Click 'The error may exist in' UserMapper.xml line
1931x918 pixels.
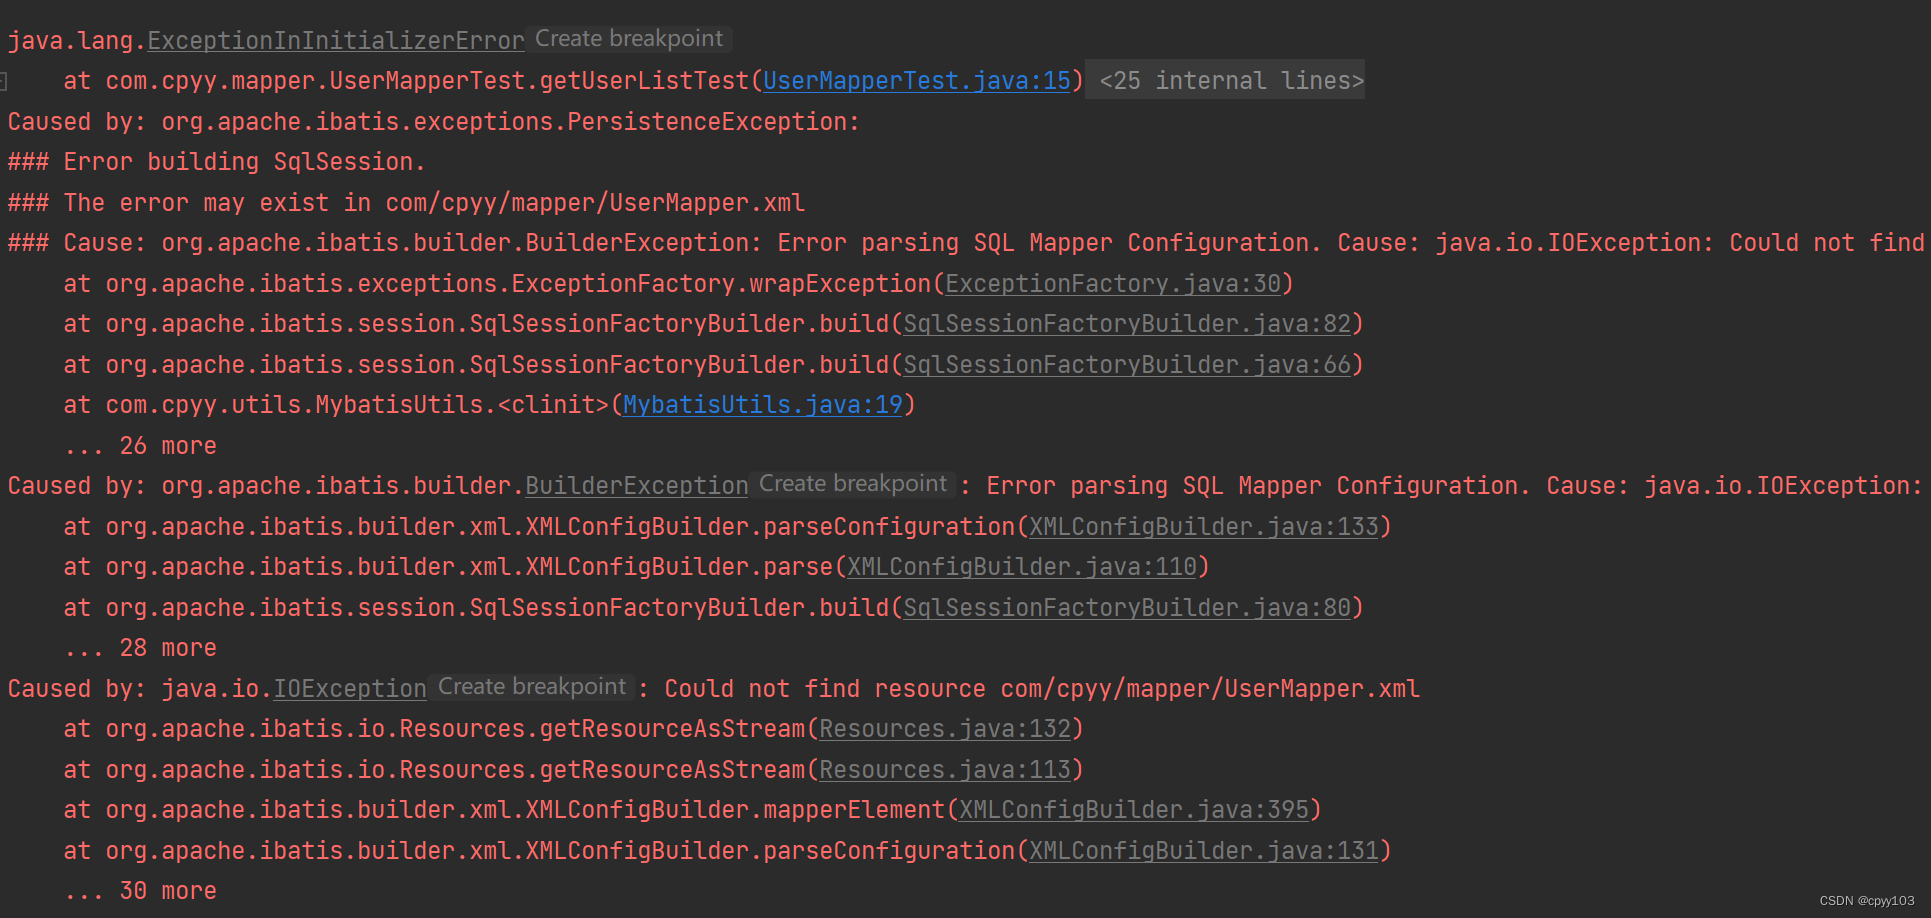point(406,203)
